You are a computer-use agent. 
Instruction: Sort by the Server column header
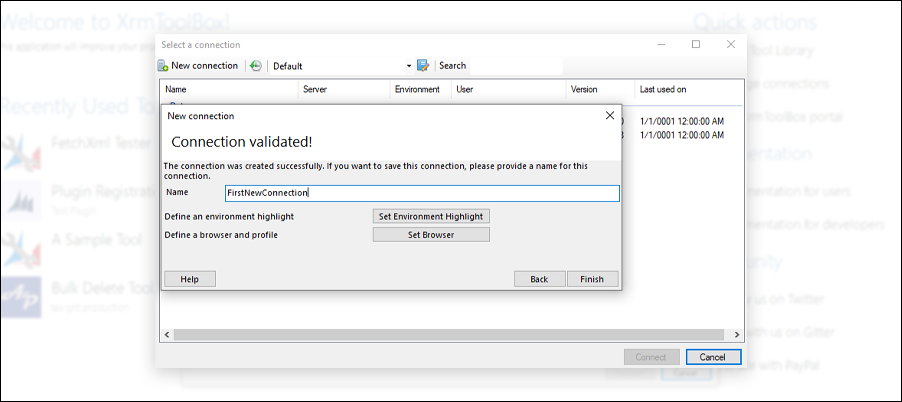343,89
